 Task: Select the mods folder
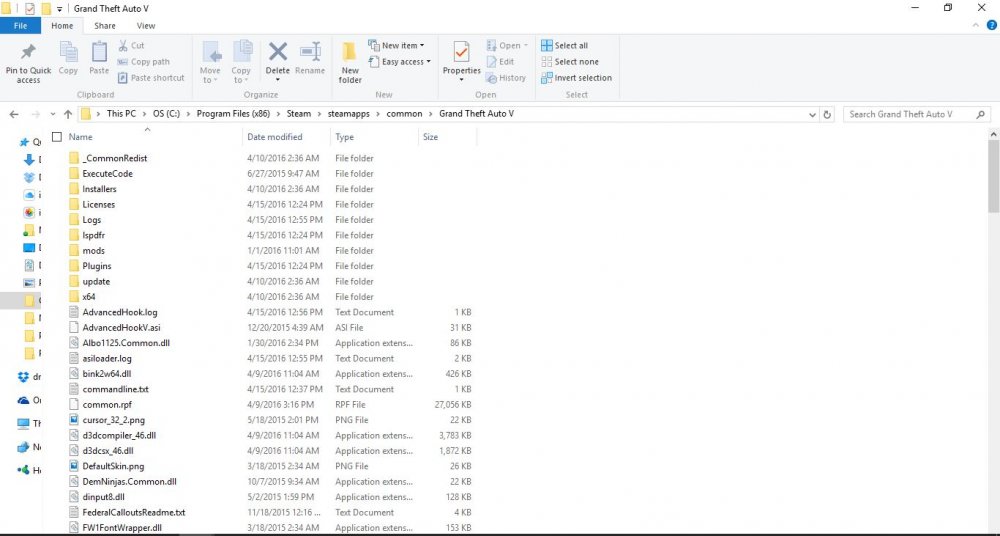click(x=94, y=251)
